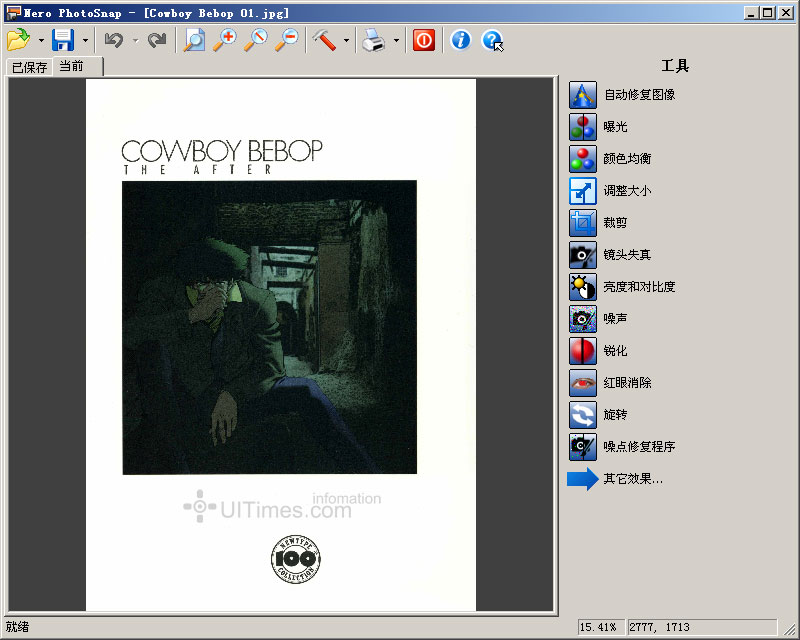Show more via 其它效果... link
Viewport: 800px width, 640px height.
coord(633,479)
